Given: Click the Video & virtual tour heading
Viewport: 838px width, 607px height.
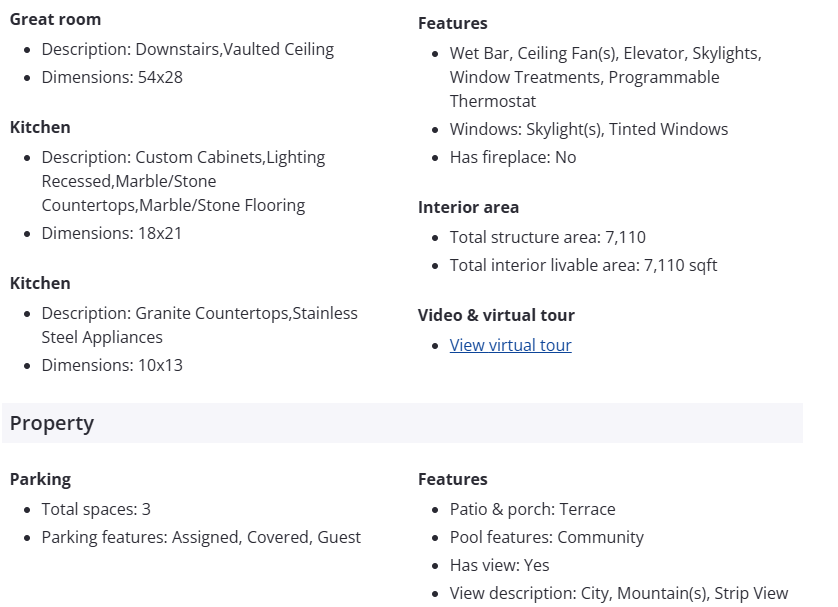Looking at the screenshot, I should tap(496, 315).
